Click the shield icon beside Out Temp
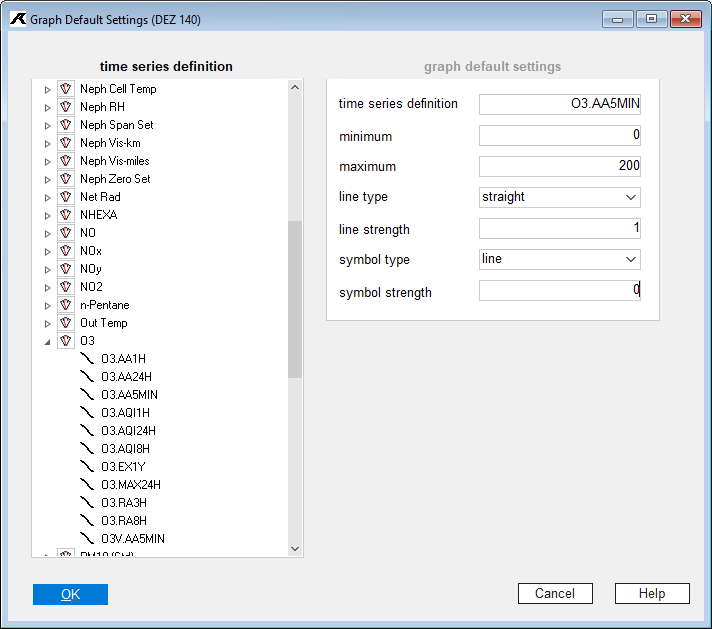This screenshot has width=712, height=629. tap(66, 323)
